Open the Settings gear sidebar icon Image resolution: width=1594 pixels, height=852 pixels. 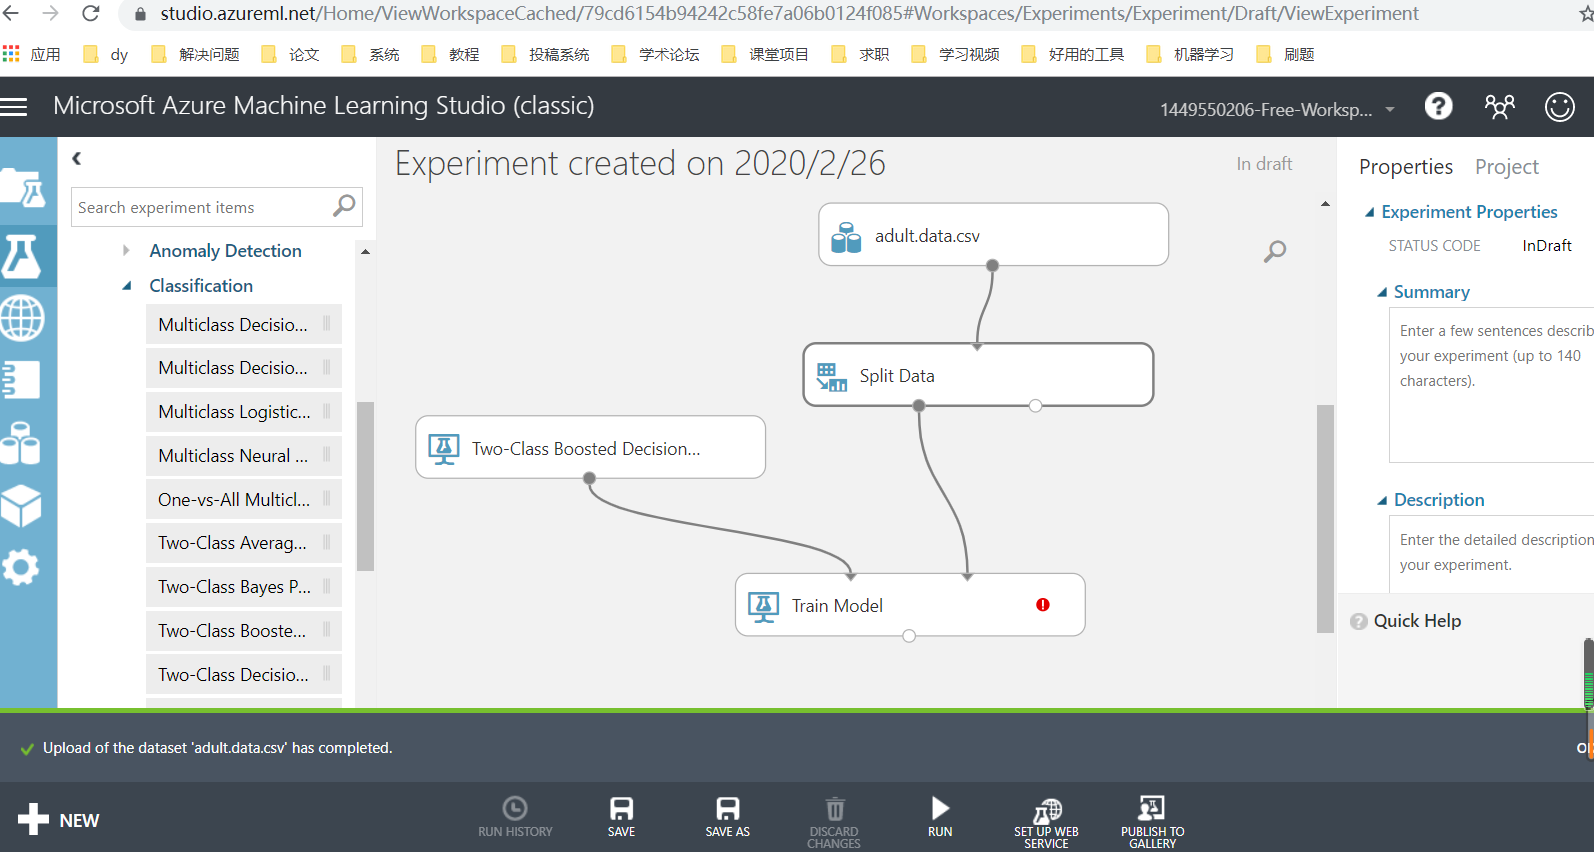point(22,567)
